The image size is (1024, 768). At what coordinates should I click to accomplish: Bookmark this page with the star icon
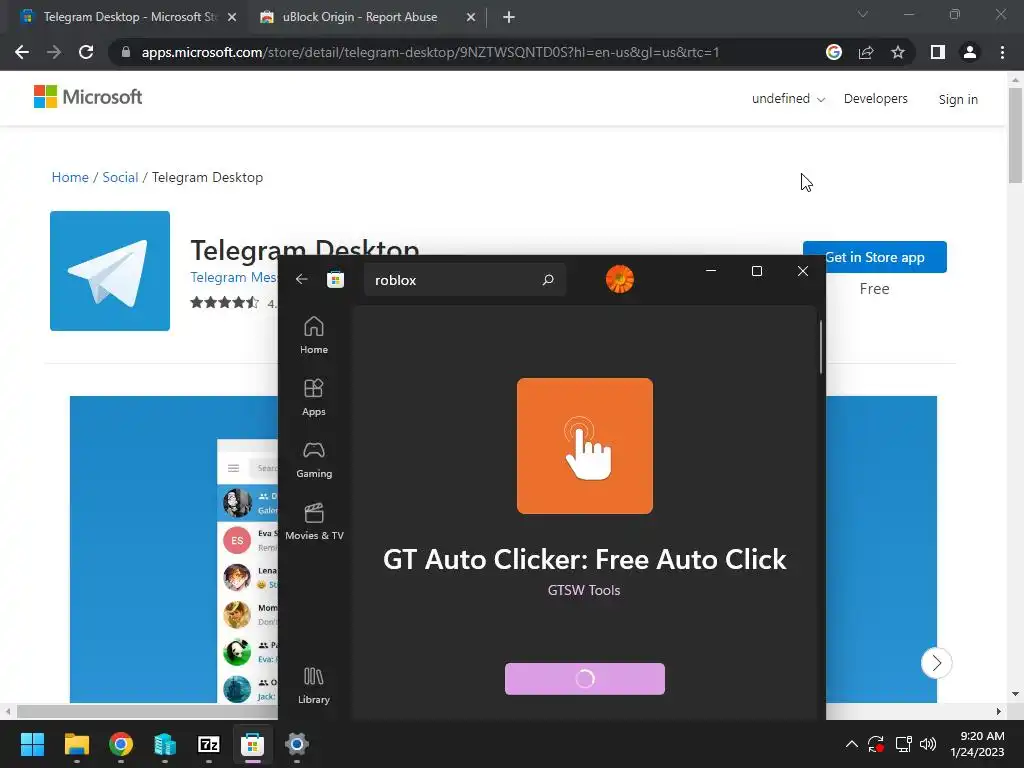click(x=898, y=52)
